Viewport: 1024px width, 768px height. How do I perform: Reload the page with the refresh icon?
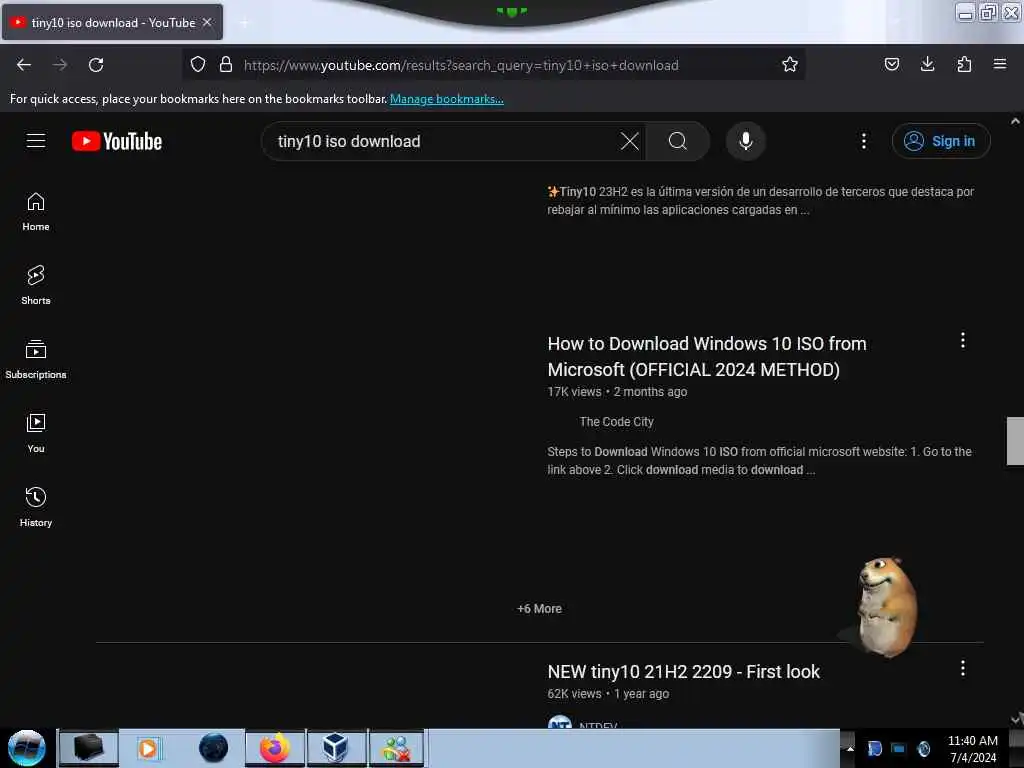[96, 65]
